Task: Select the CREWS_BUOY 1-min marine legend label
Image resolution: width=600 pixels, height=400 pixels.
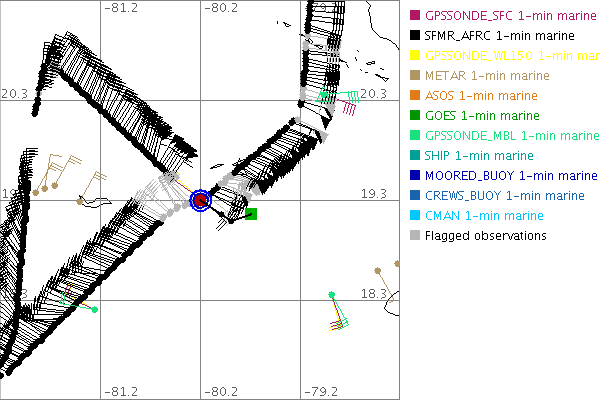Action: coord(504,196)
